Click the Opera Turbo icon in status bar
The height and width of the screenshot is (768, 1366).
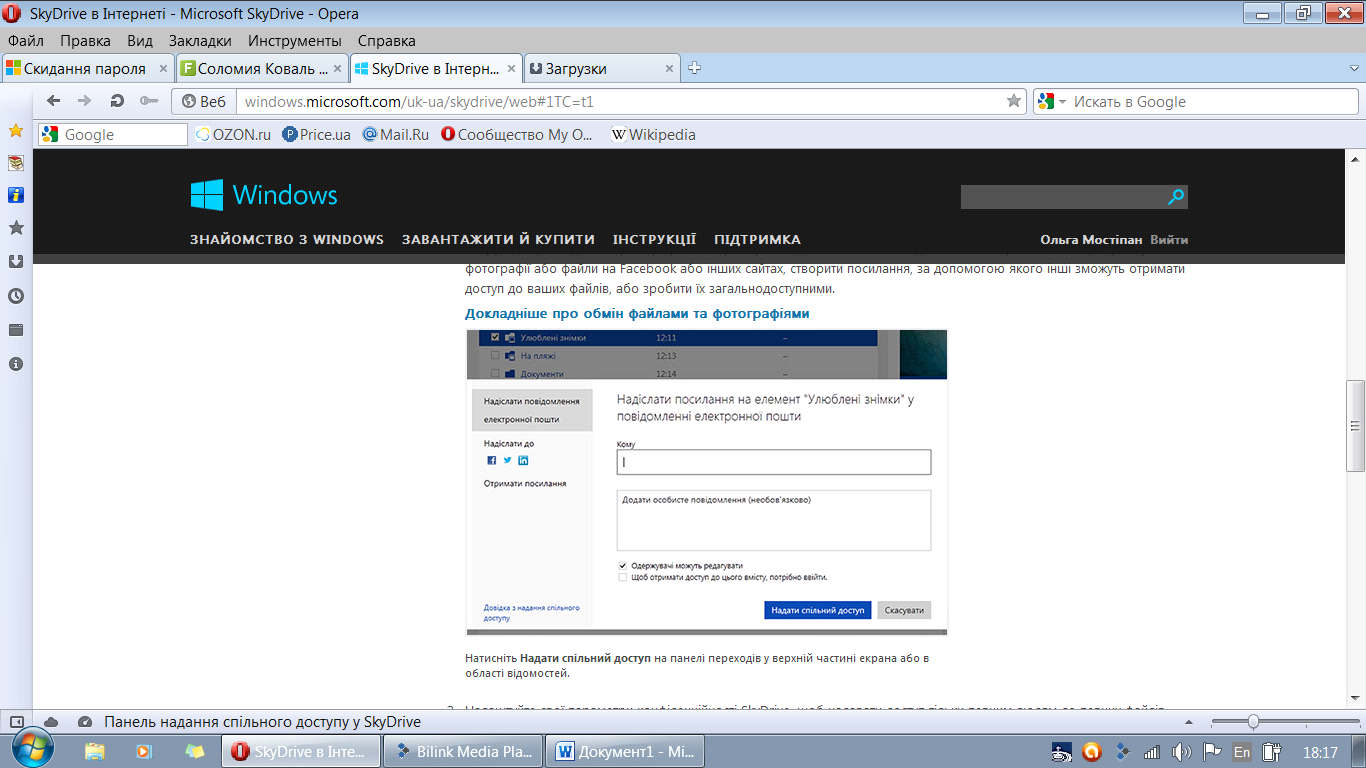tap(85, 722)
